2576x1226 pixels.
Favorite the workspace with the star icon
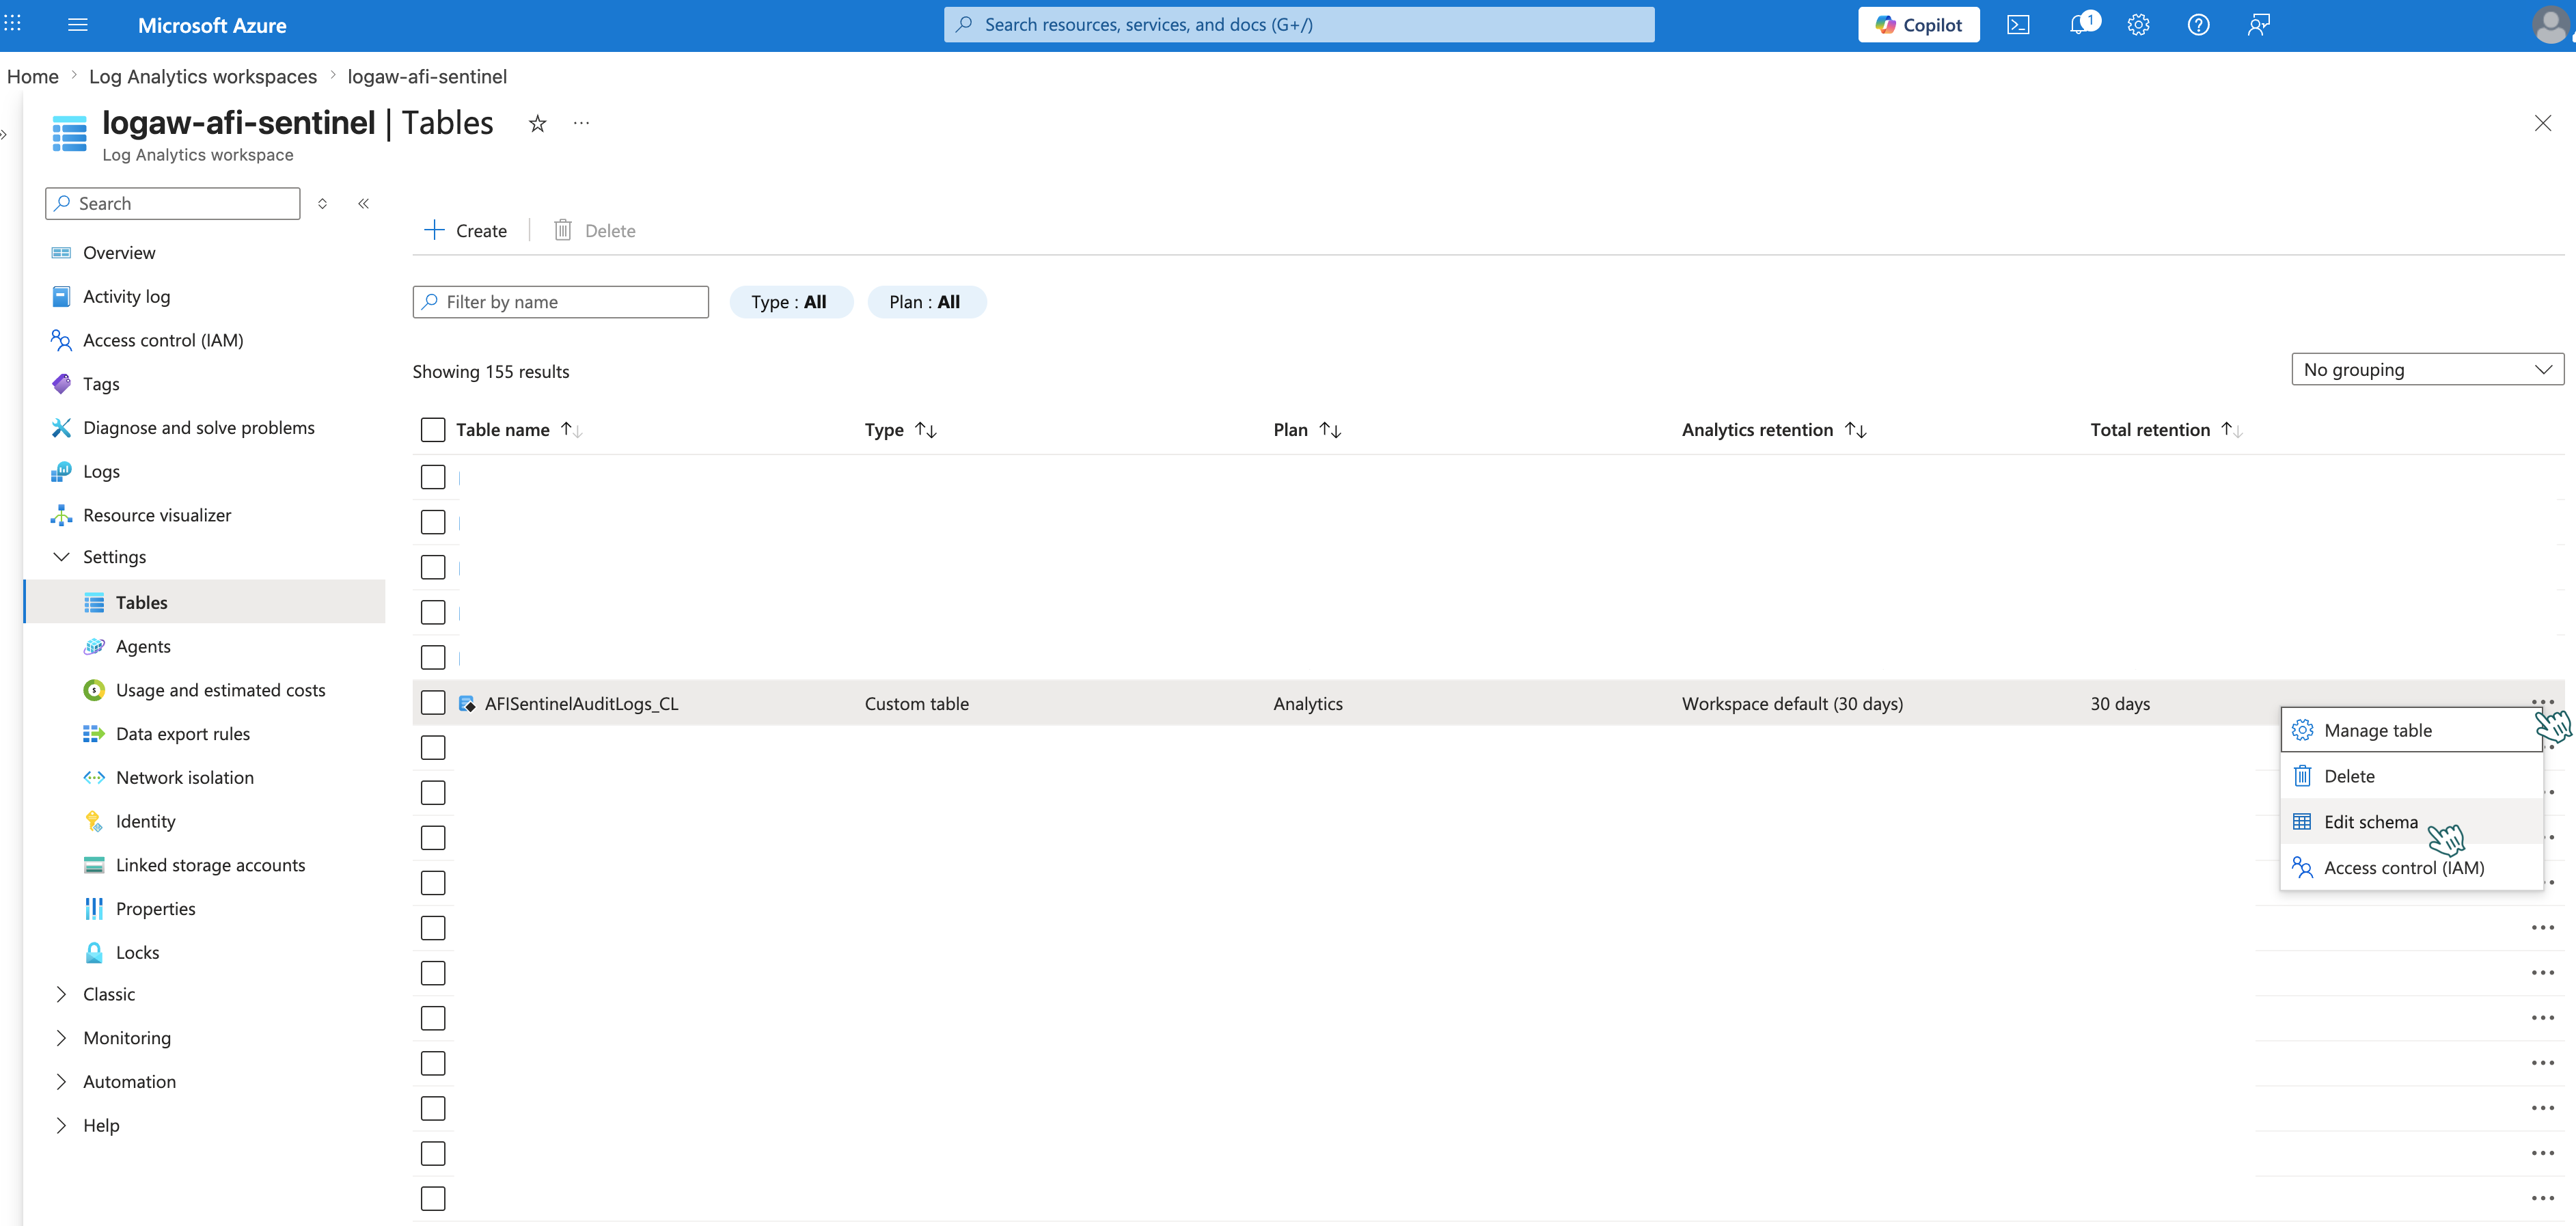pos(538,123)
